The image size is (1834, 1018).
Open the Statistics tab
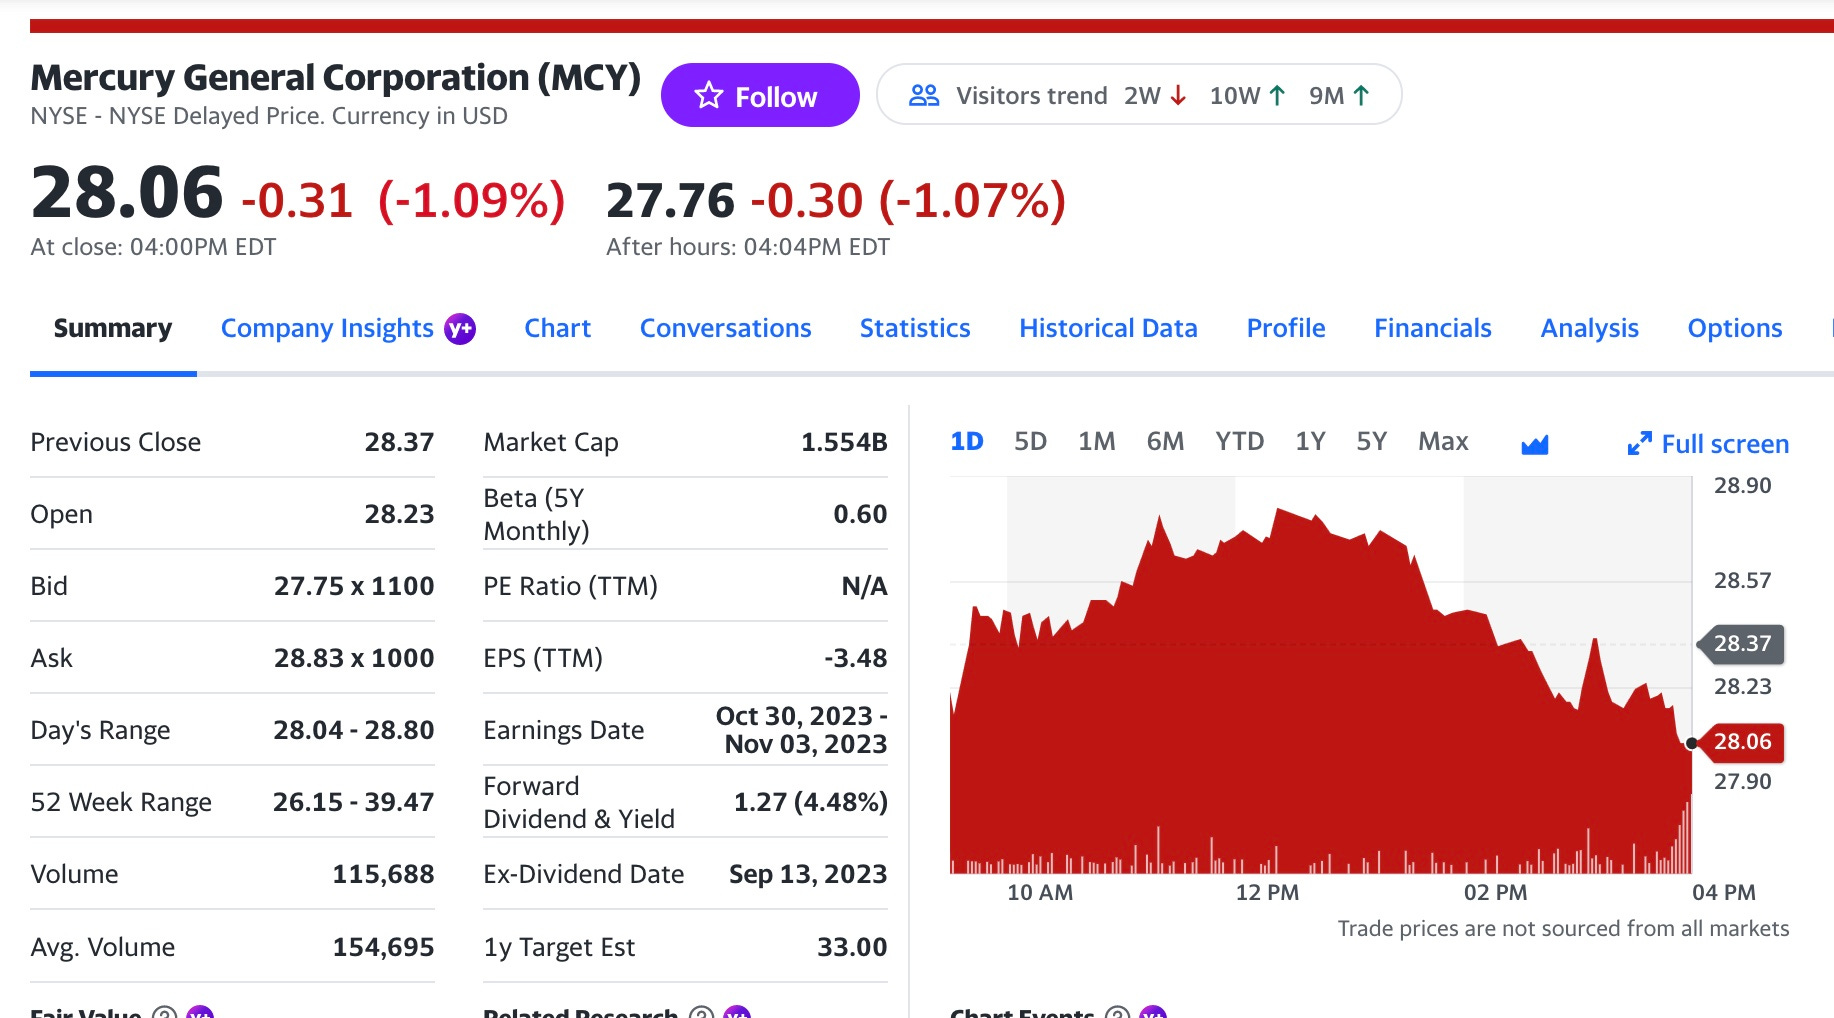(915, 328)
